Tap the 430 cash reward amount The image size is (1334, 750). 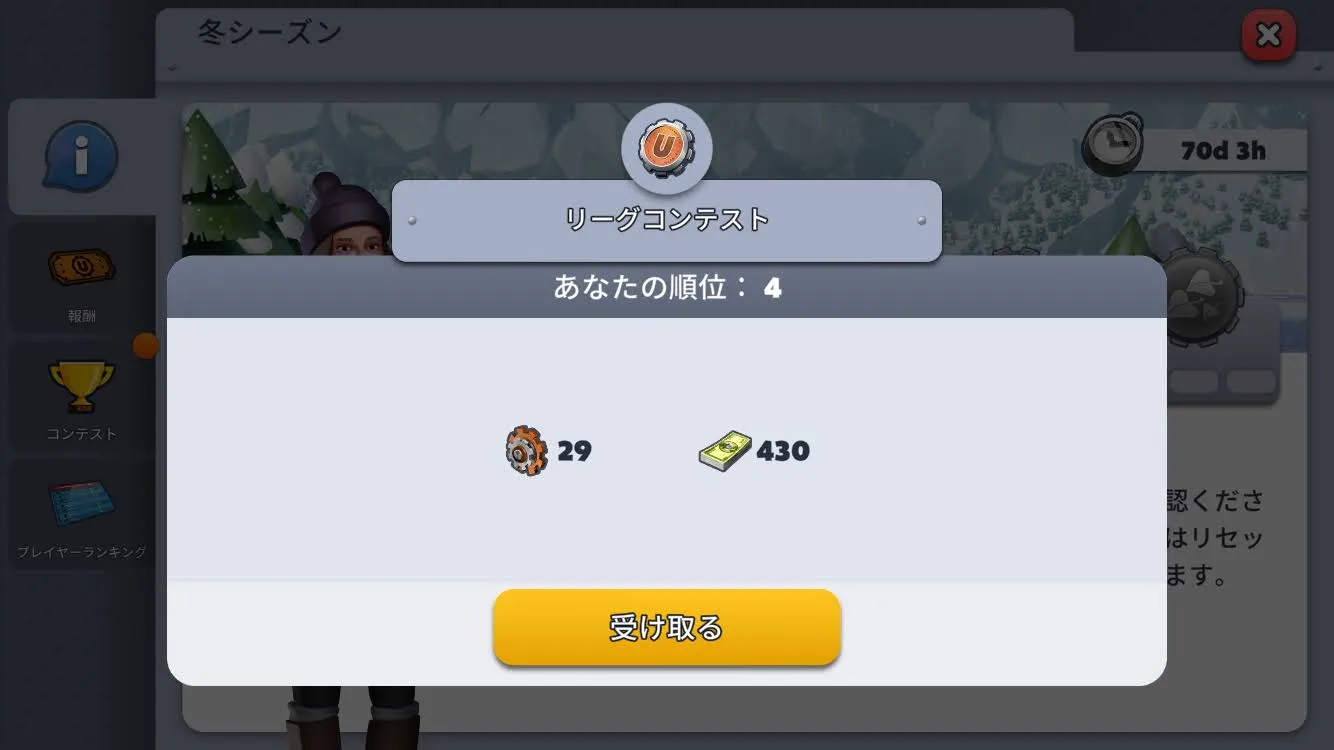(x=783, y=451)
